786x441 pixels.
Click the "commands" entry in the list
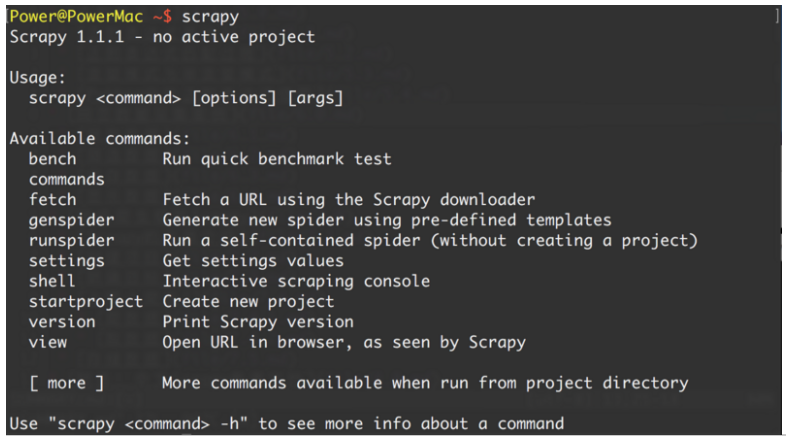coord(66,180)
